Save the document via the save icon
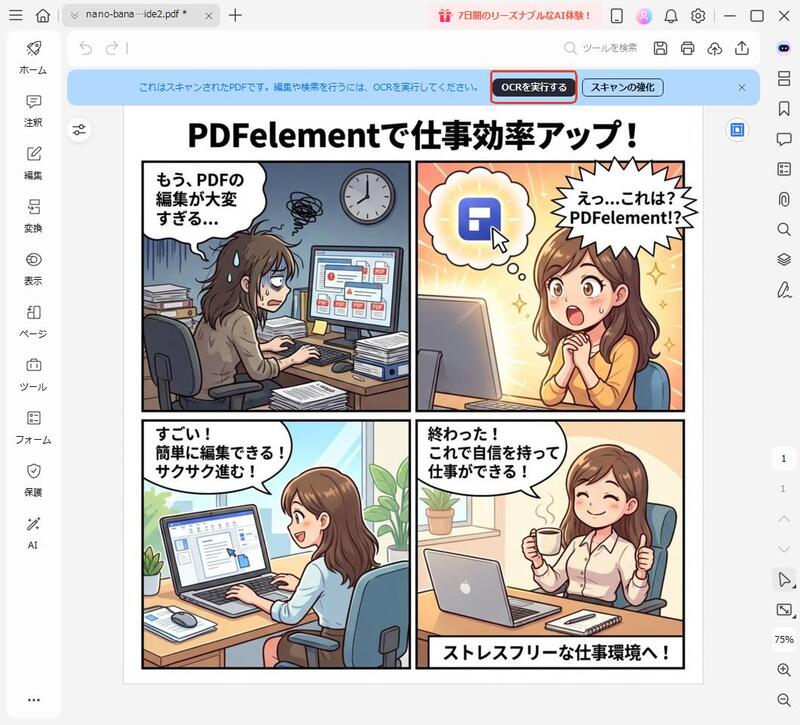 coord(660,46)
